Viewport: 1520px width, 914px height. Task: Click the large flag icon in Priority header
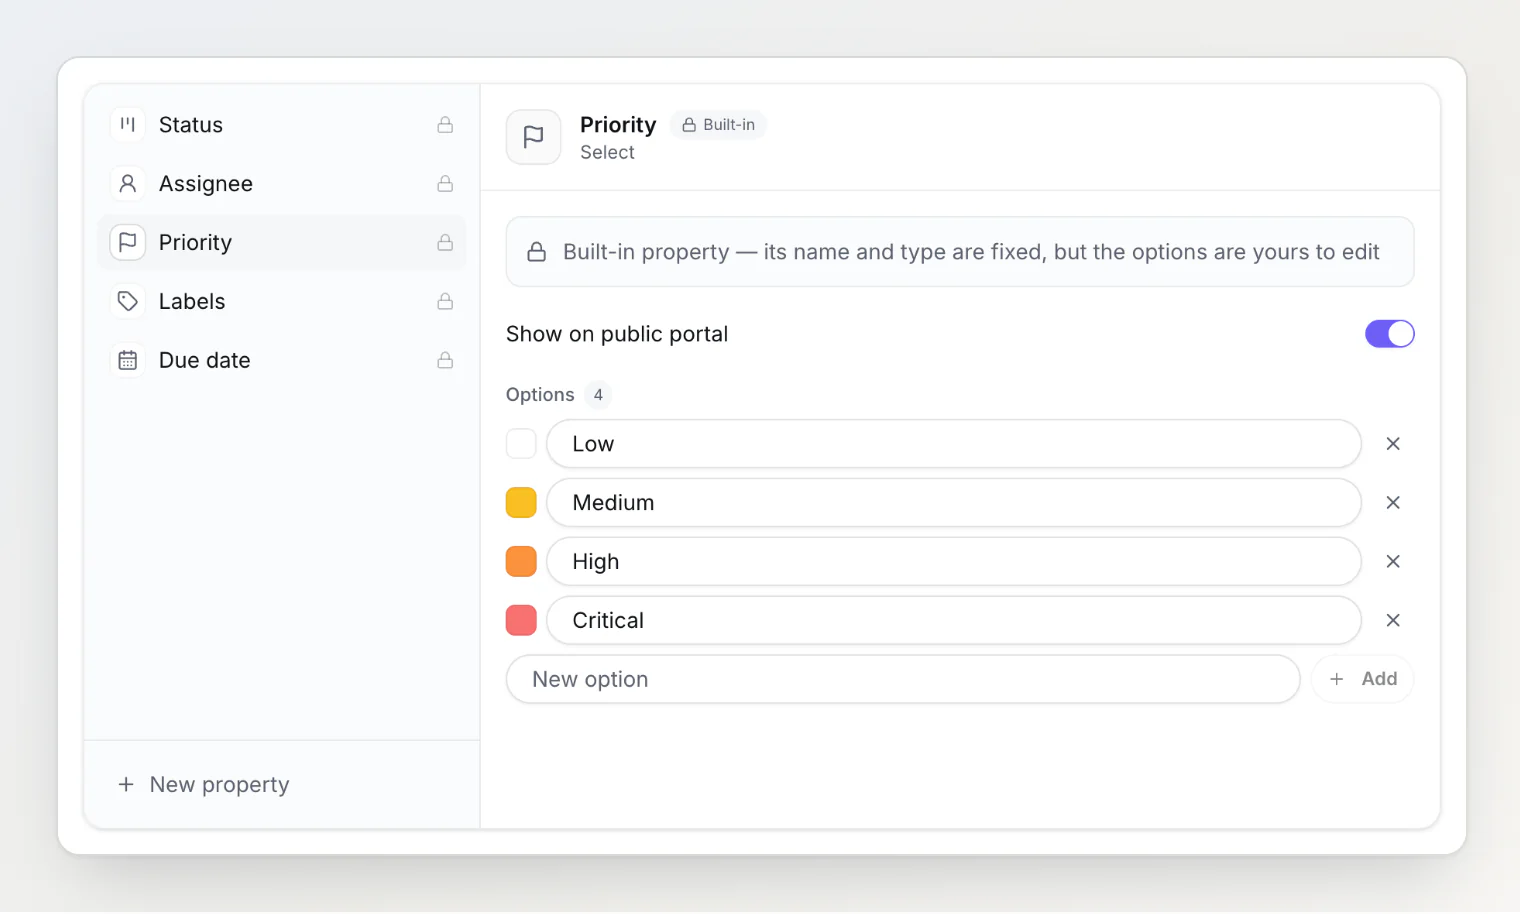[x=533, y=137]
